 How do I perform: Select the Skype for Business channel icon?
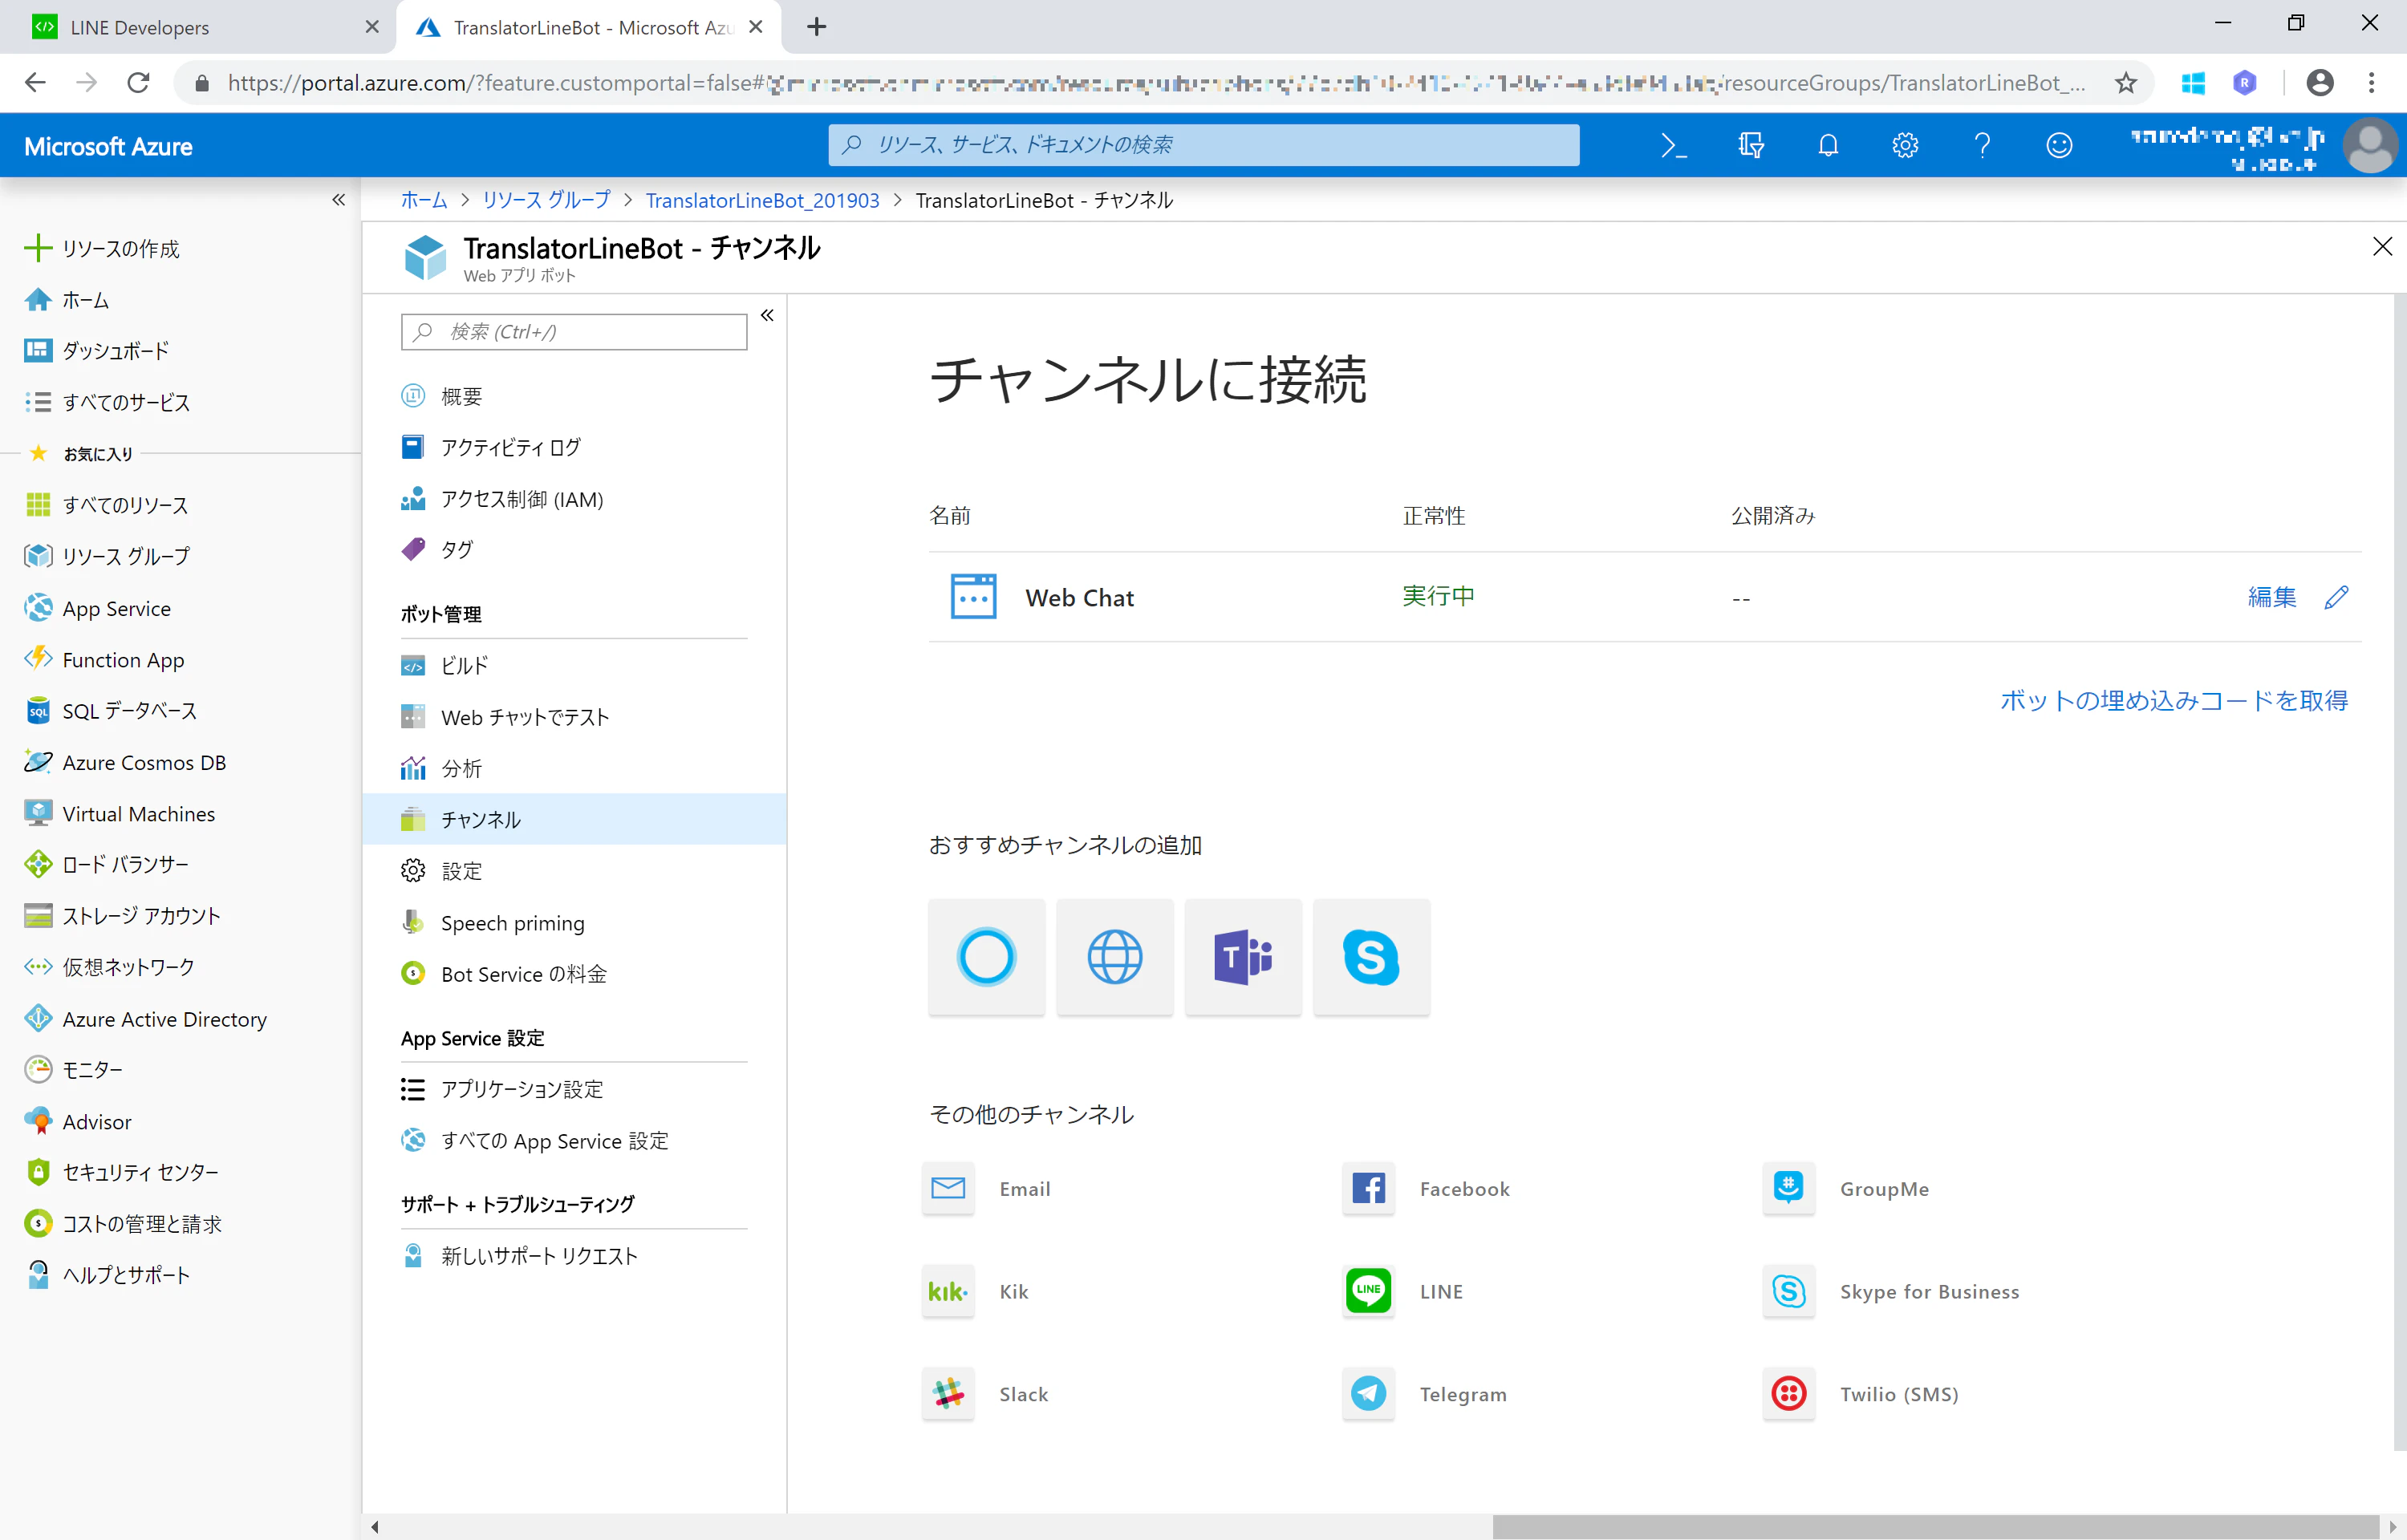[x=1788, y=1290]
